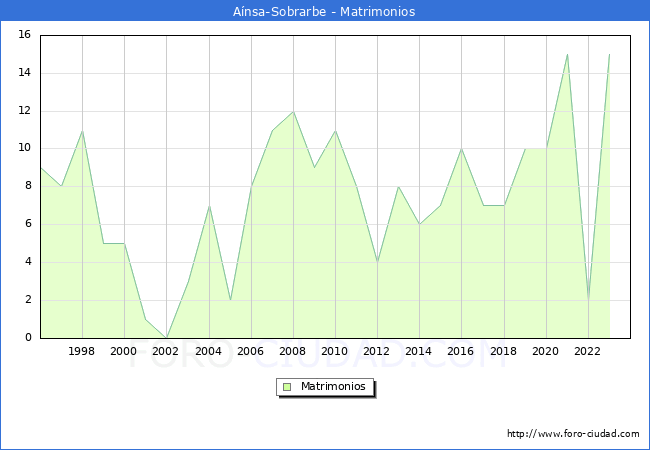Click the 2002 zero data point
This screenshot has height=450, width=650.
point(166,337)
